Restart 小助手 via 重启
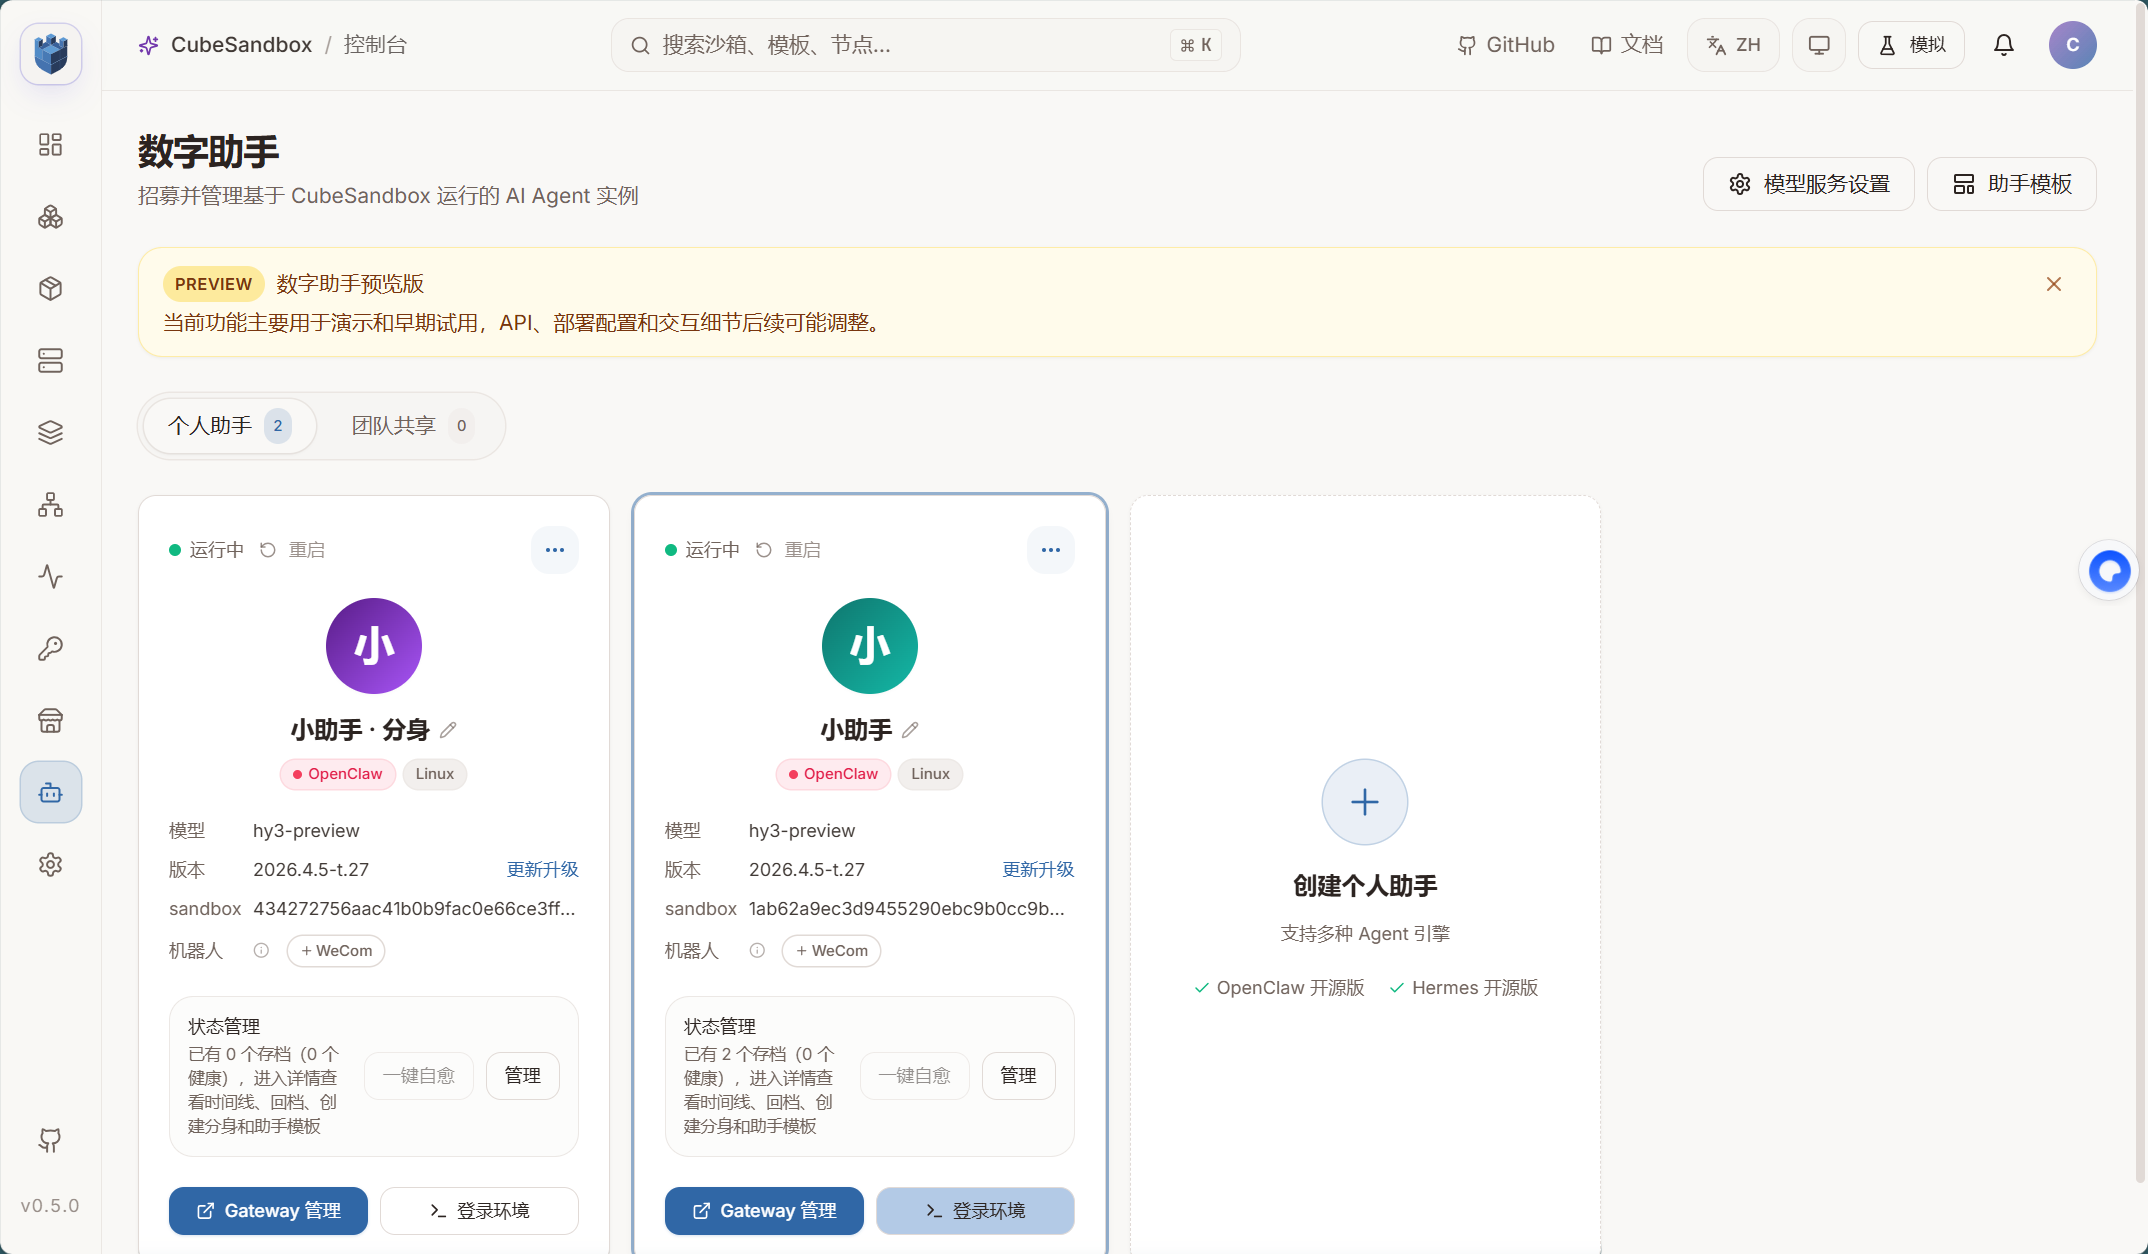 (x=789, y=550)
